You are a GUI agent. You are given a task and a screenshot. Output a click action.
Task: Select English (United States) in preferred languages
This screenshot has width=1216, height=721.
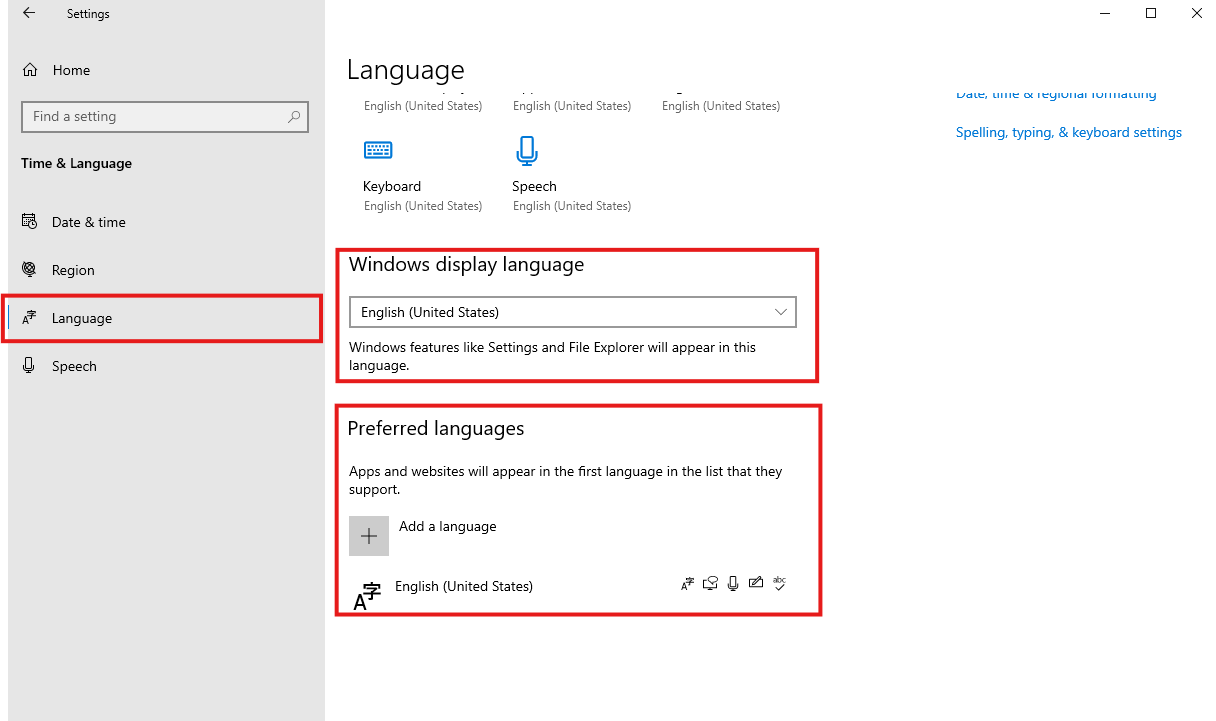coord(464,586)
